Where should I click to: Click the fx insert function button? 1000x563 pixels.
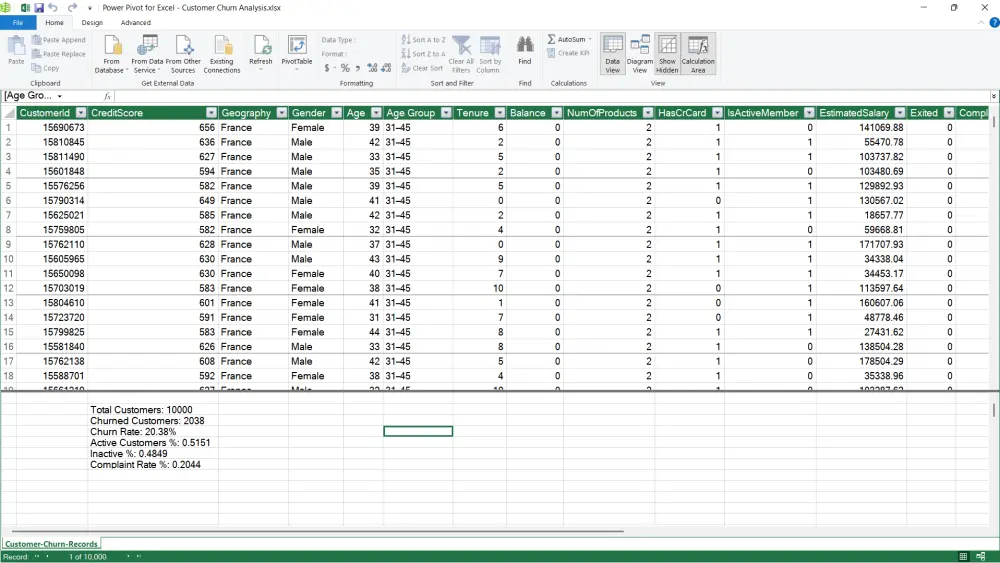click(x=107, y=96)
